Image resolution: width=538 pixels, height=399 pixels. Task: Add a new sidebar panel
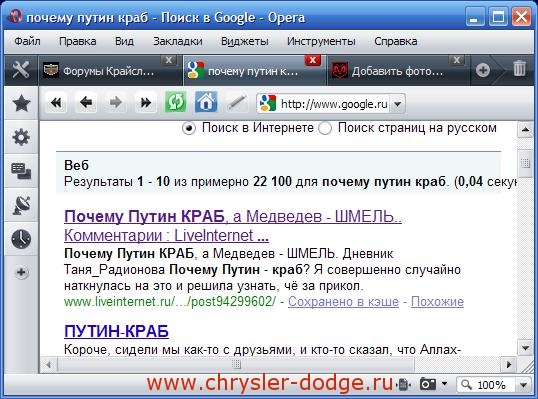(x=21, y=272)
